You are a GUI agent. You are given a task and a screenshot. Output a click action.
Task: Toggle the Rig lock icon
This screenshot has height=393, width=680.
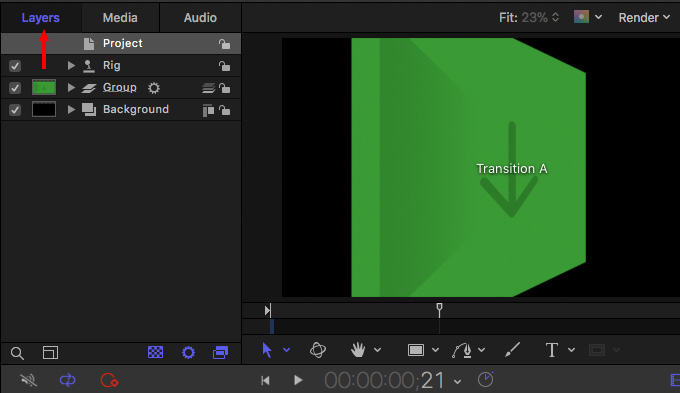click(x=224, y=66)
